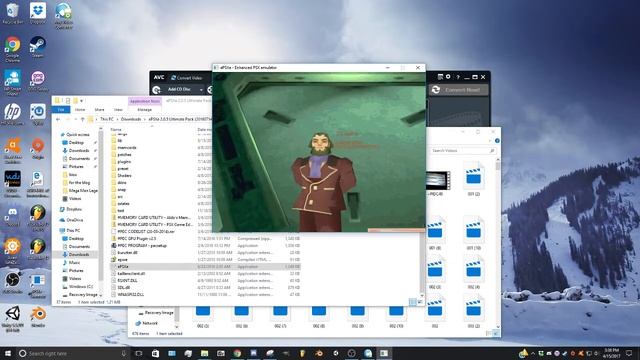Click the Videos window vertical scrollbar
Screen dimensions: 640x360
coord(498,245)
